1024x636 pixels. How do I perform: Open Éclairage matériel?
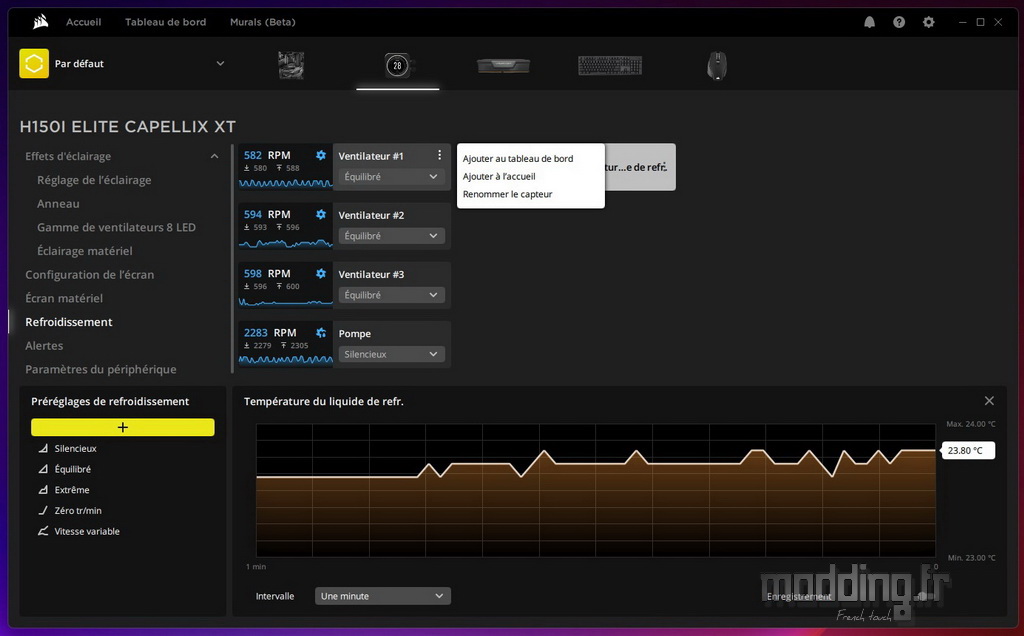click(84, 251)
